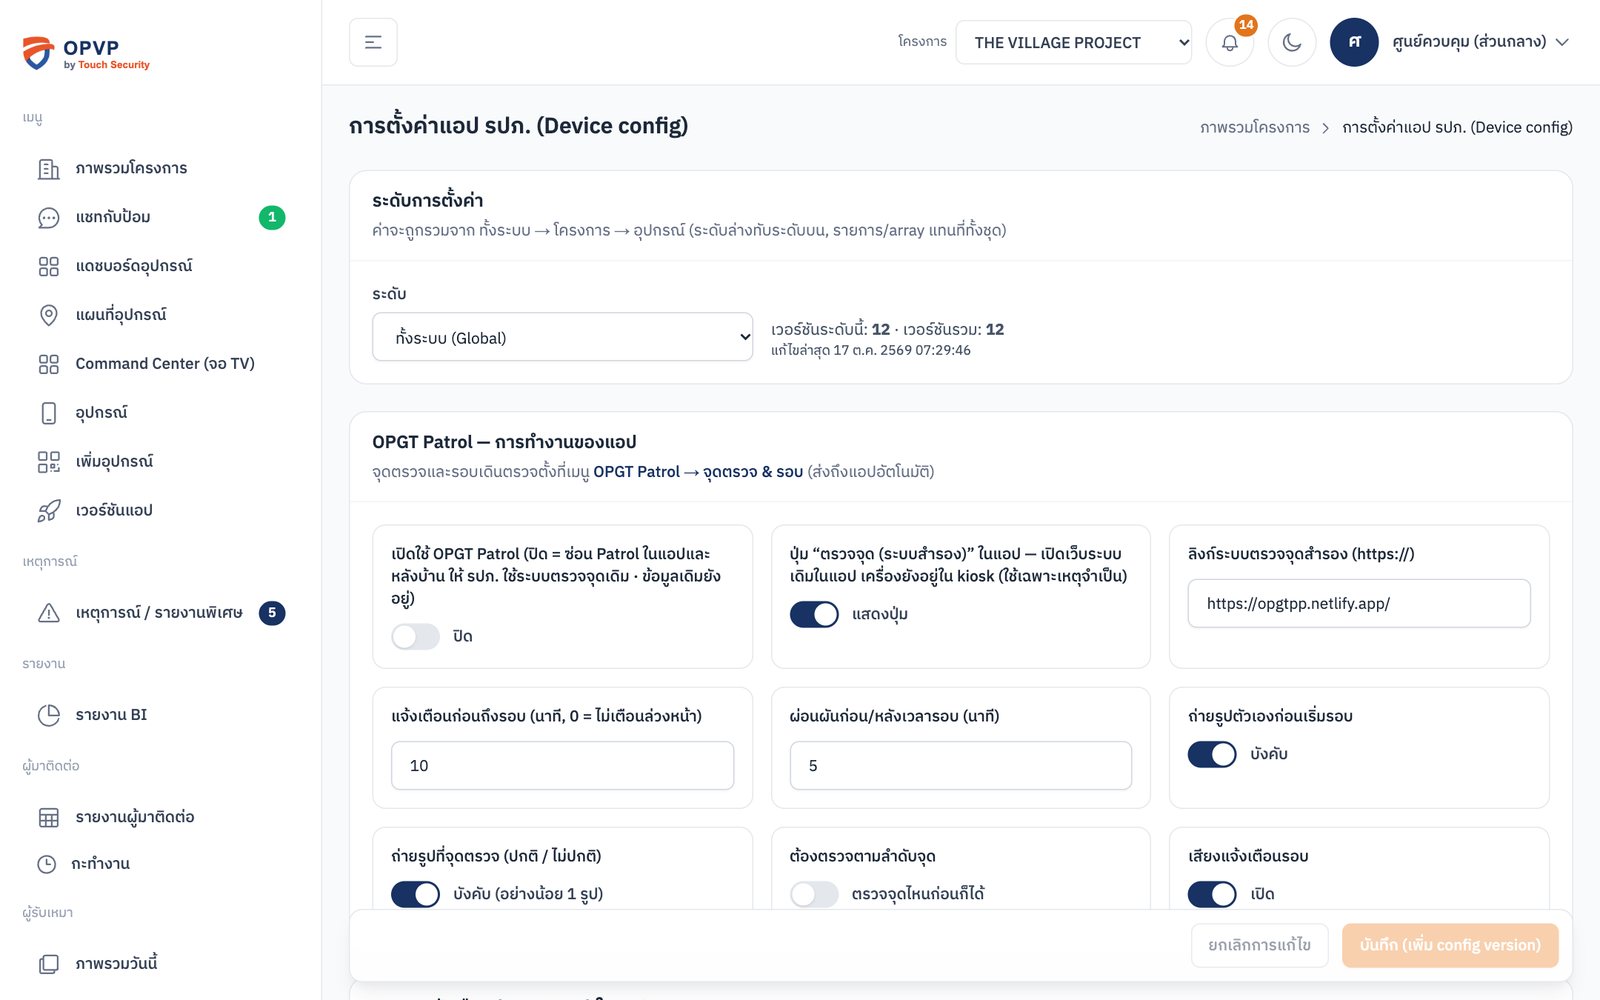
Task: Click the map pin icon beside แผนที่อุปกรณ์
Action: point(49,315)
